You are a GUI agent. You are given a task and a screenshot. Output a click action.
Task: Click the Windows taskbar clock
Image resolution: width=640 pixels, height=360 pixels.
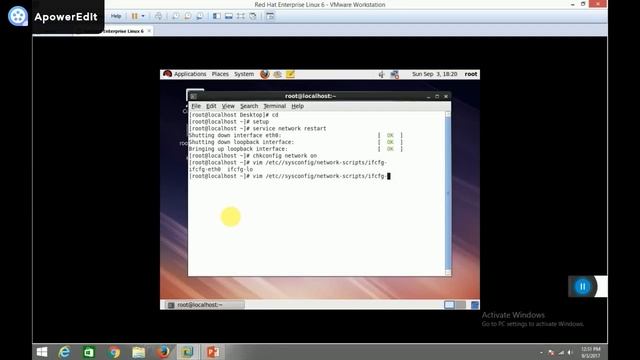(591, 352)
